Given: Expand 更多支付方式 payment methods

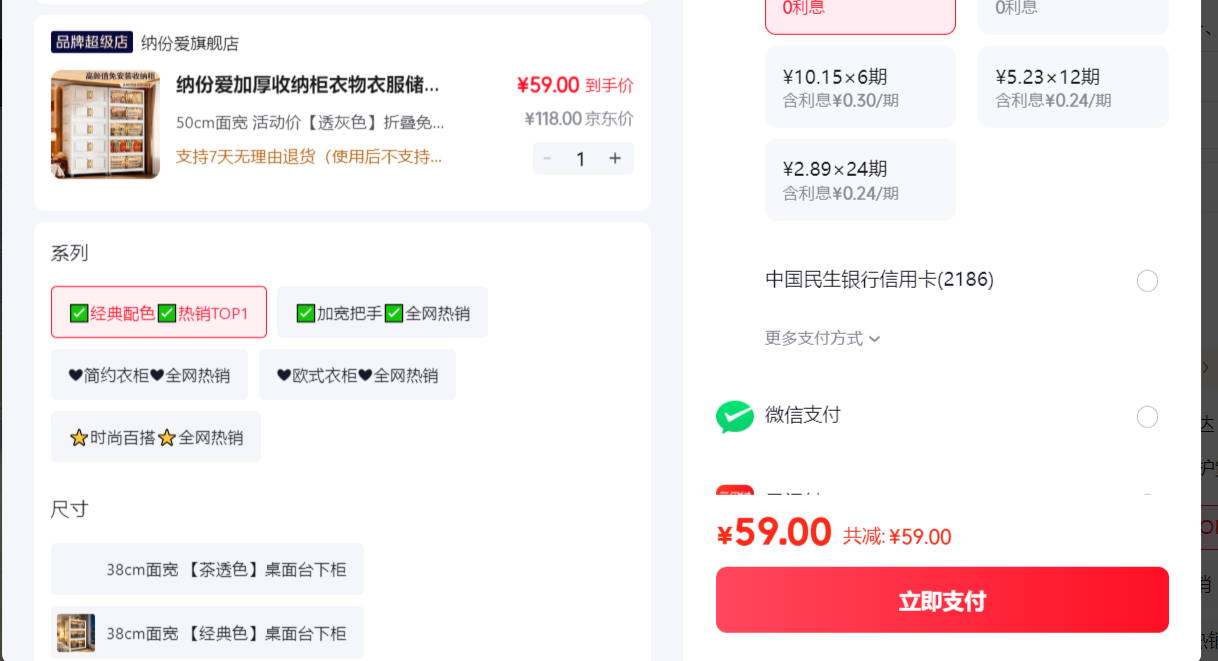Looking at the screenshot, I should (x=823, y=338).
